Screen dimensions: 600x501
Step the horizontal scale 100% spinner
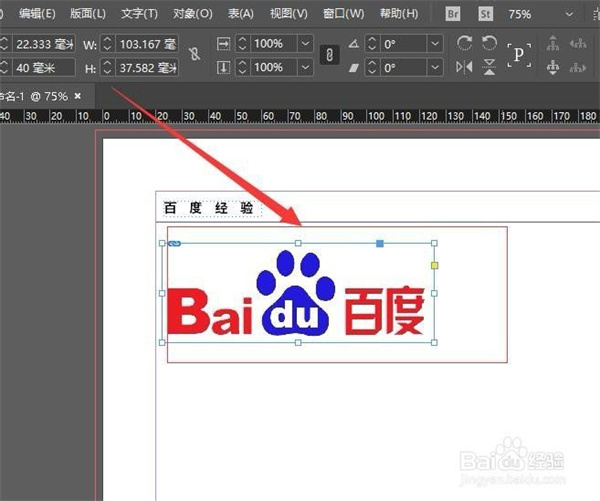click(242, 44)
